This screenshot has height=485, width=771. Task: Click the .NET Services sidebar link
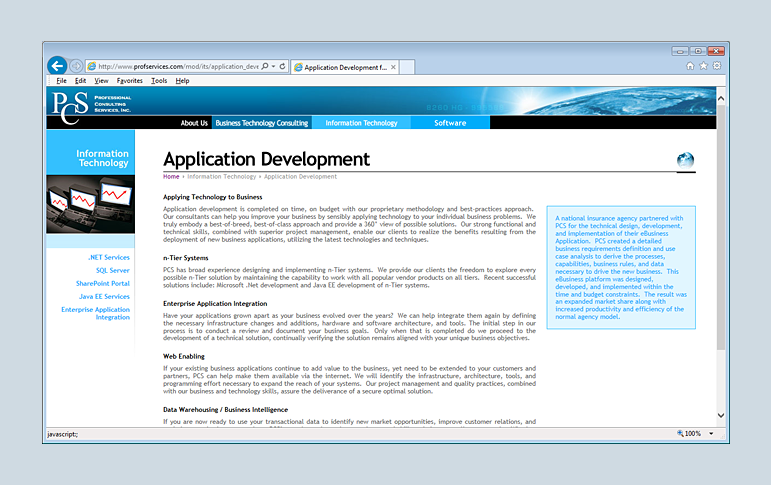click(108, 257)
